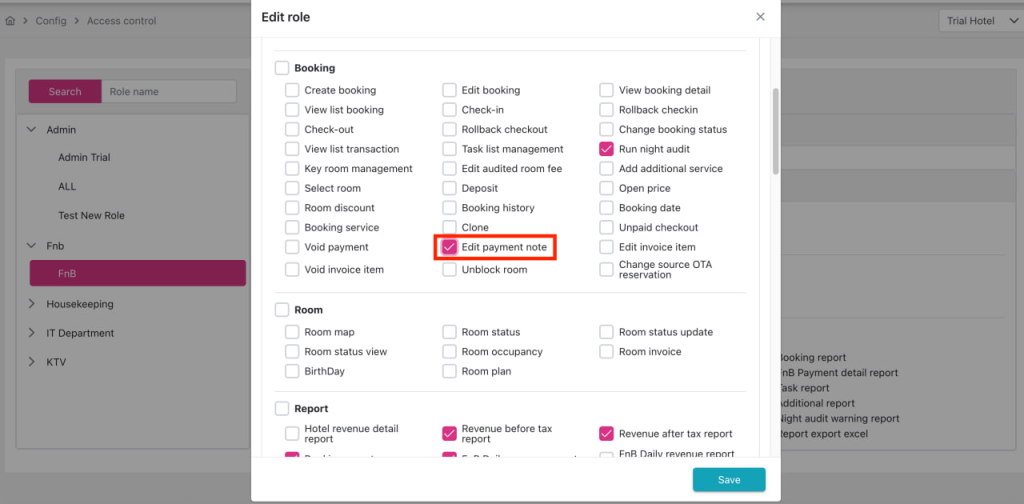1024x504 pixels.
Task: Save the role changes
Action: click(x=729, y=480)
